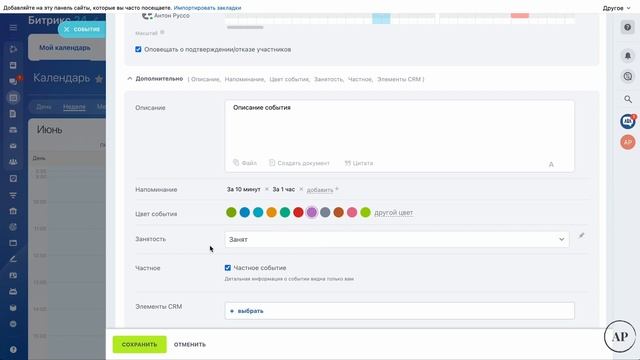
Task: Remove the 'За 10 минут' reminder
Action: pyautogui.click(x=267, y=189)
